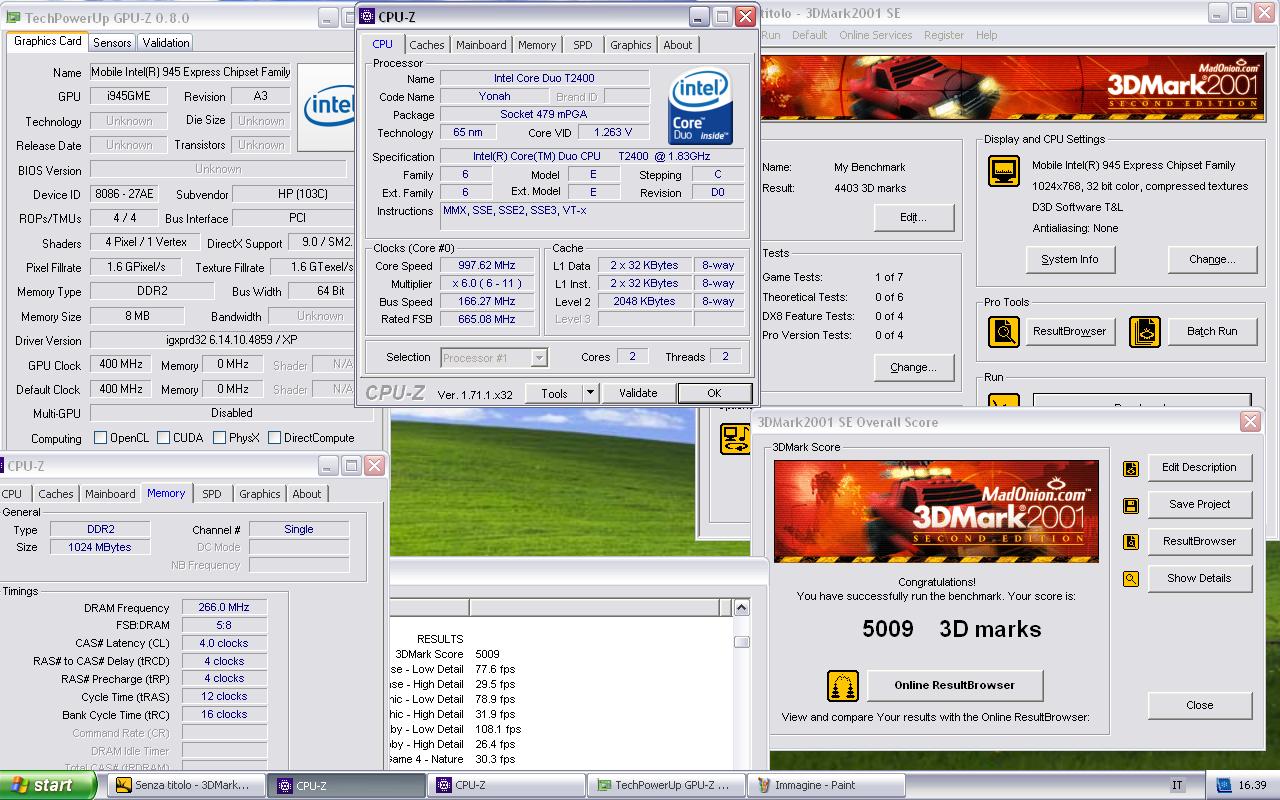Click the tray clock showing 16.39

[1252, 786]
